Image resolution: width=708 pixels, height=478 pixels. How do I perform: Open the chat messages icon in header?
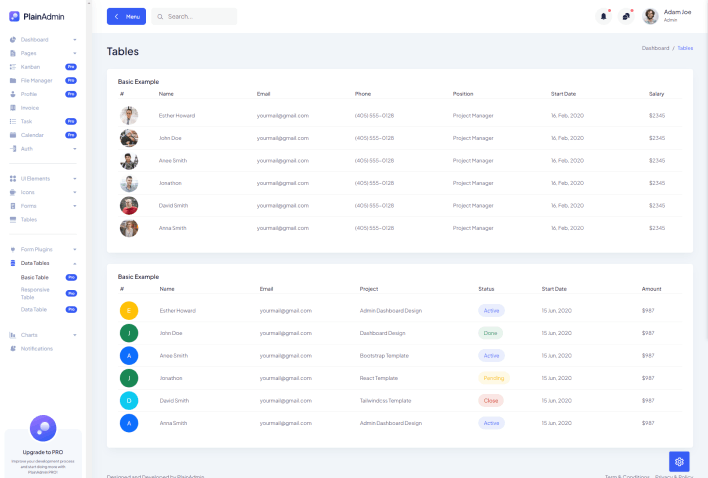click(x=626, y=16)
